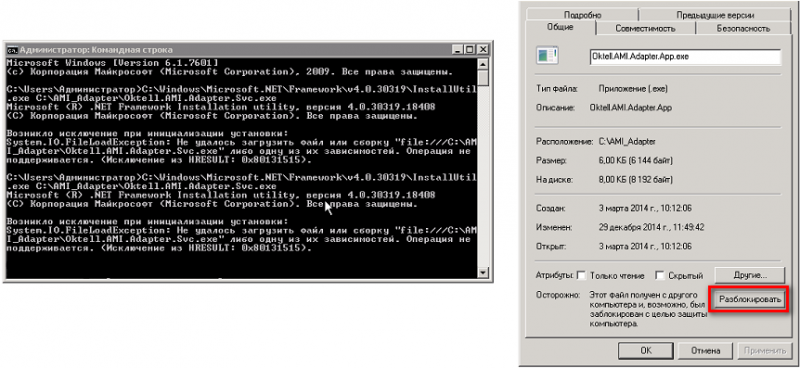Click the 8,00 КБ (8 192 байт) value
The width and height of the screenshot is (800, 368).
[635, 180]
